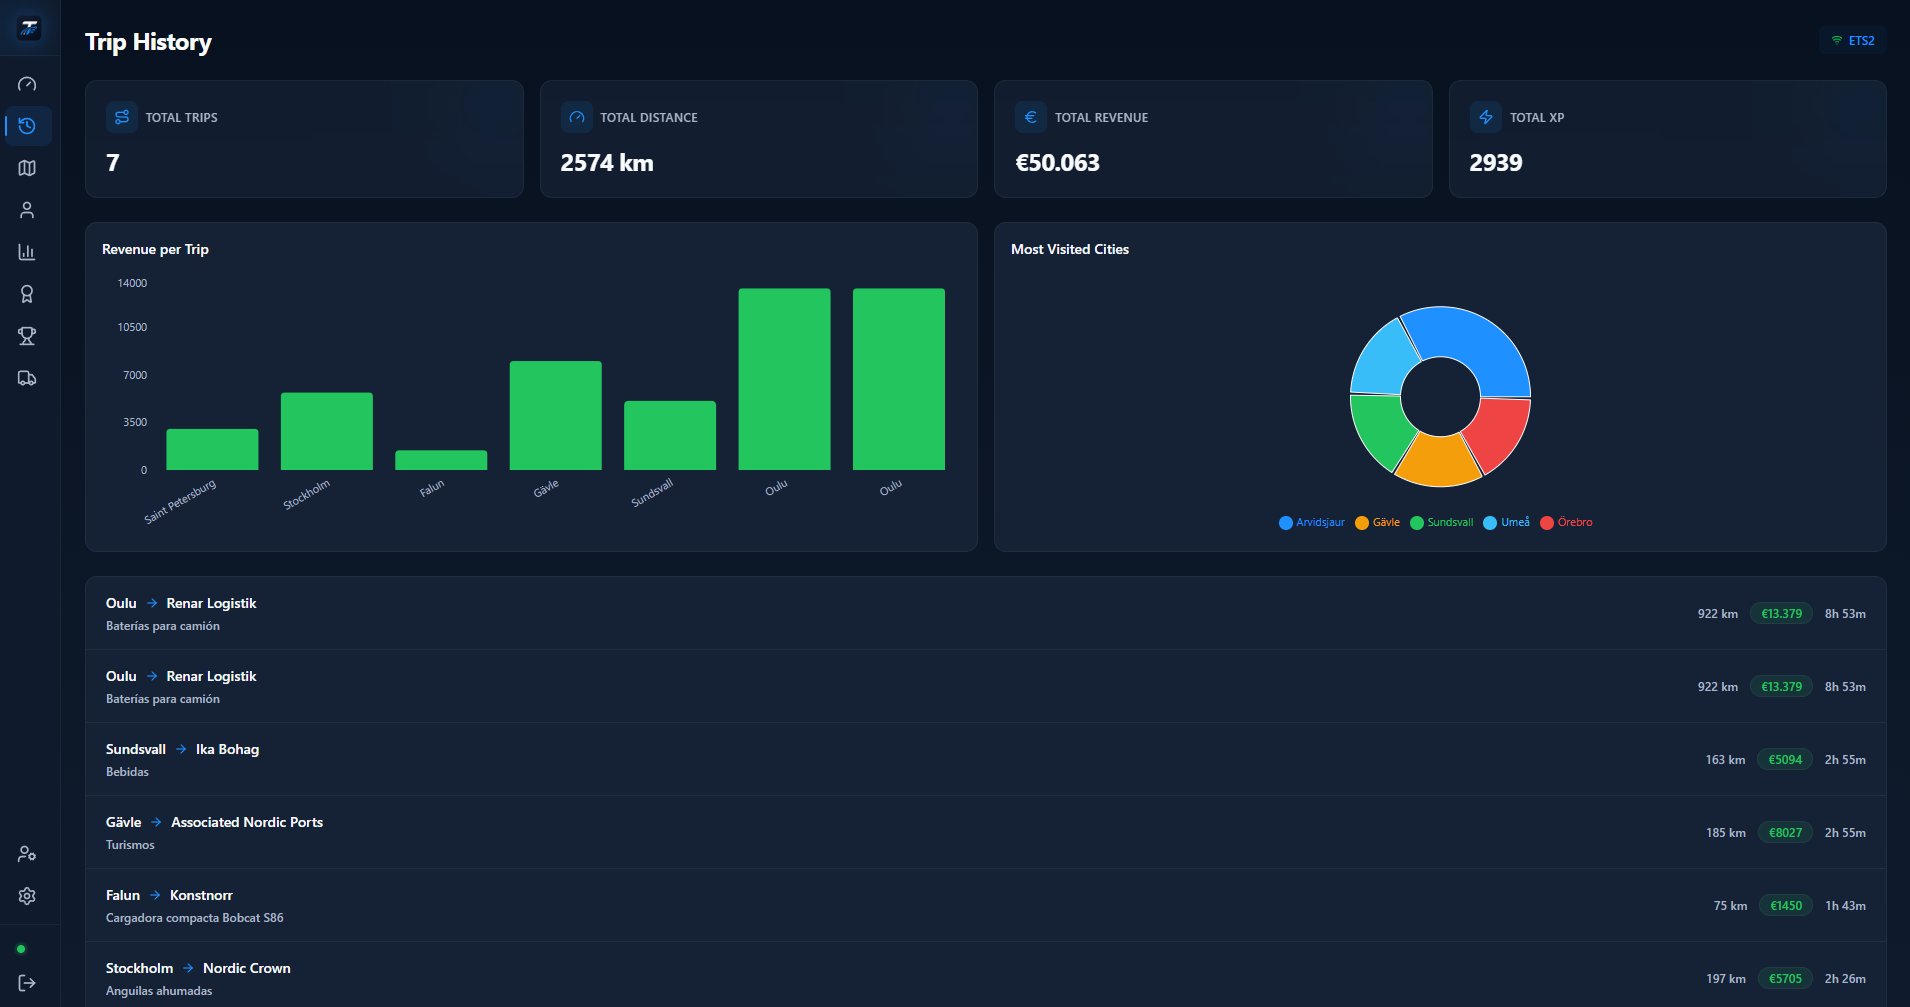Viewport: 1910px width, 1007px height.
Task: Click the ETS2 connection badge
Action: (1852, 40)
